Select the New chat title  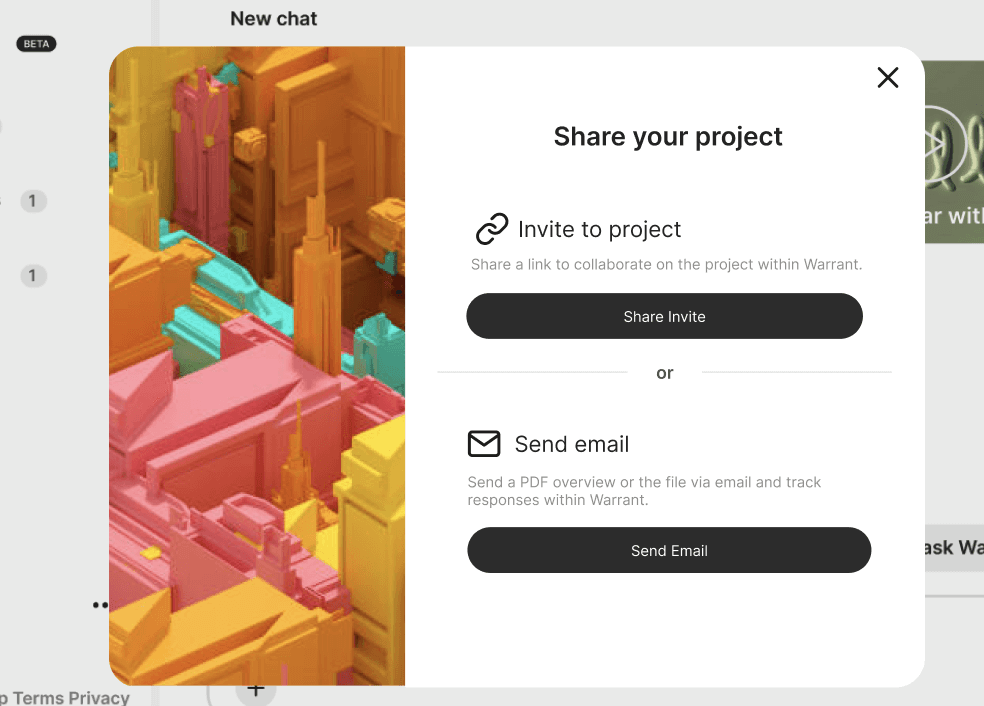click(x=274, y=19)
